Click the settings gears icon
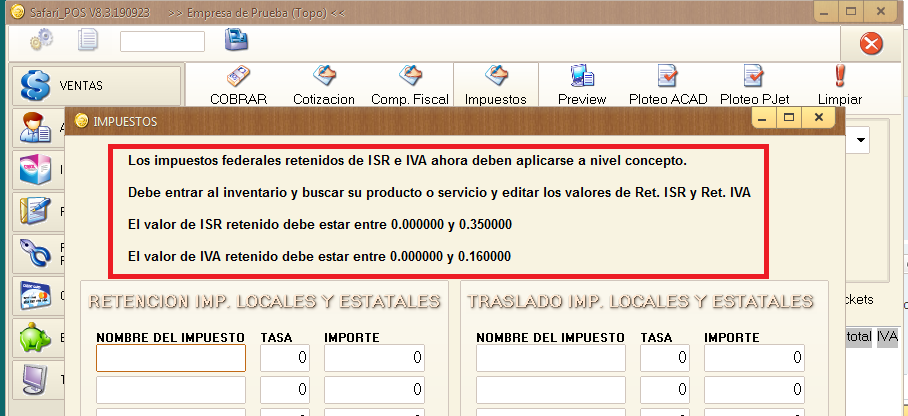Screen dimensions: 908x416 pyautogui.click(x=42, y=40)
